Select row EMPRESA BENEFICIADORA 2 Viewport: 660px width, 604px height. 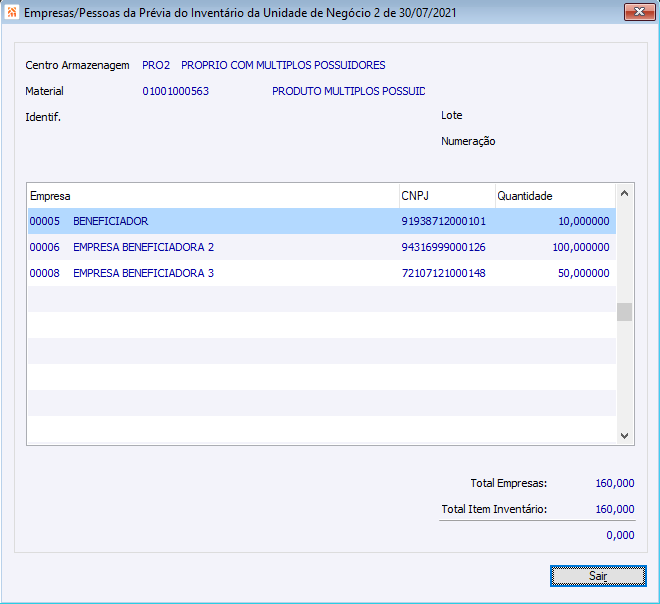pos(322,247)
